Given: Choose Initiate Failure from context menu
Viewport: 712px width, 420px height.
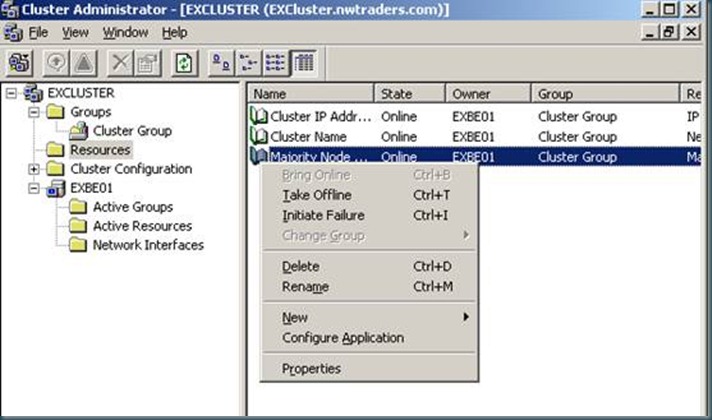Looking at the screenshot, I should 369,215.
